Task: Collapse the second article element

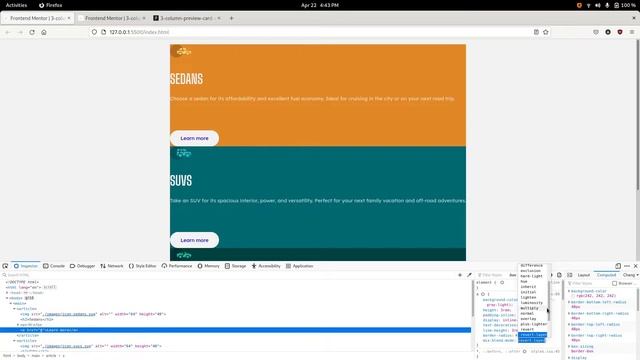Action: (15, 340)
